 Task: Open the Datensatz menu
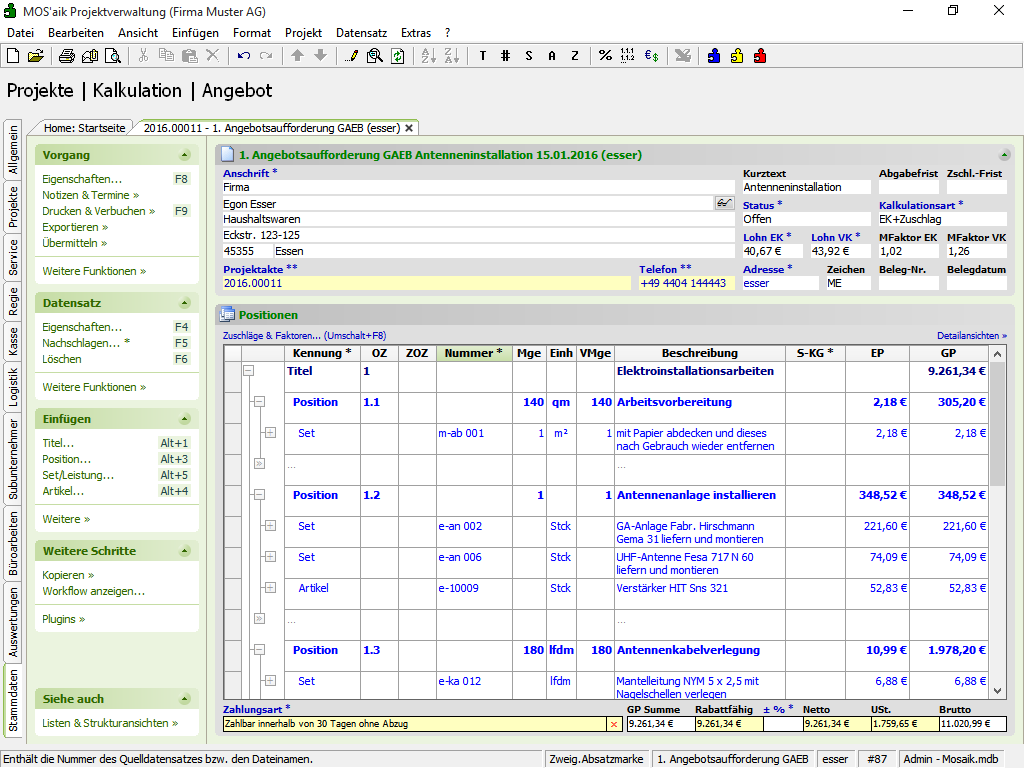pyautogui.click(x=361, y=33)
